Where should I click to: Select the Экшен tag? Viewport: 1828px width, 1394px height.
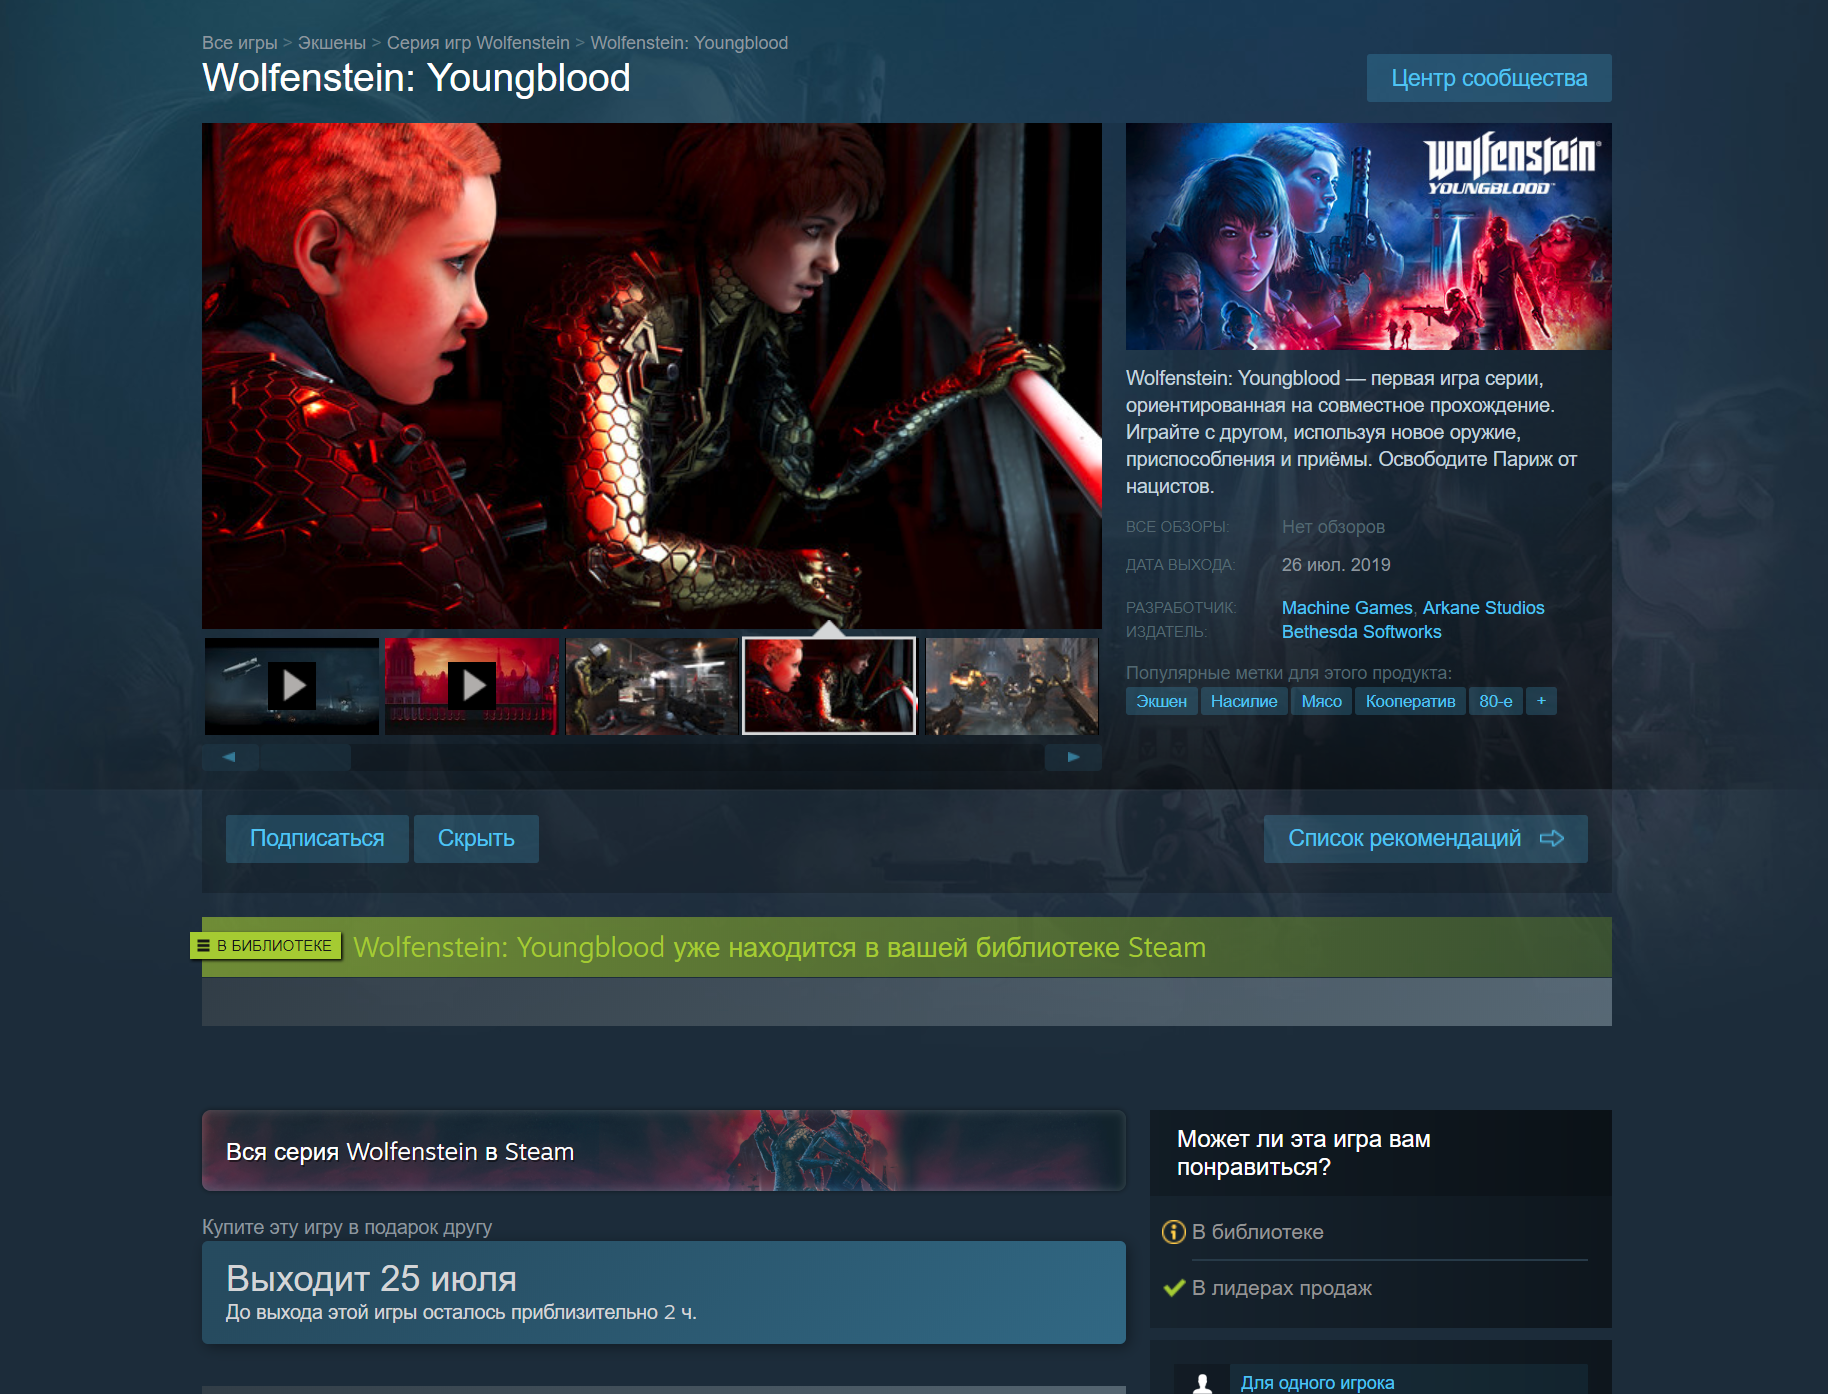1161,701
